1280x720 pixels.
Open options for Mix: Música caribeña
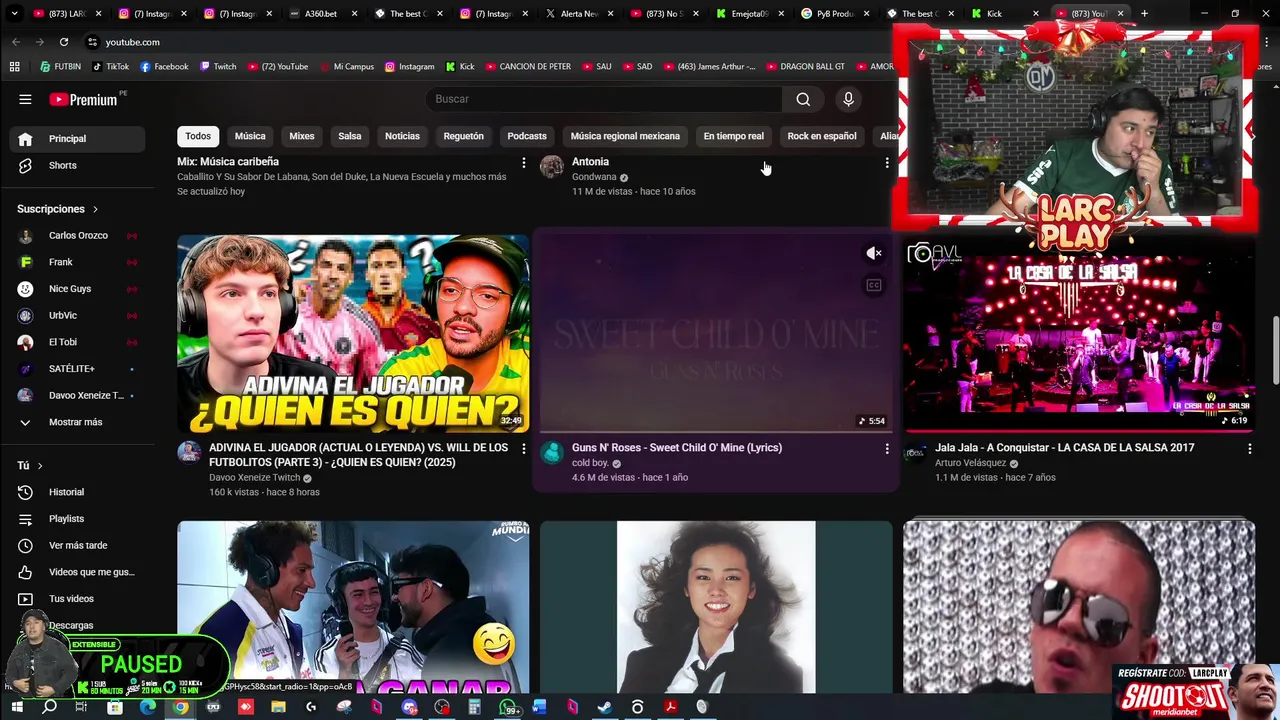pyautogui.click(x=523, y=162)
